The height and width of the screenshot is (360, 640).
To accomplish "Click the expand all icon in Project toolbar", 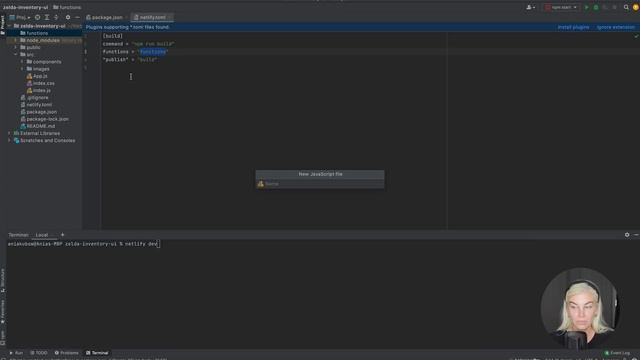I will click(47, 18).
